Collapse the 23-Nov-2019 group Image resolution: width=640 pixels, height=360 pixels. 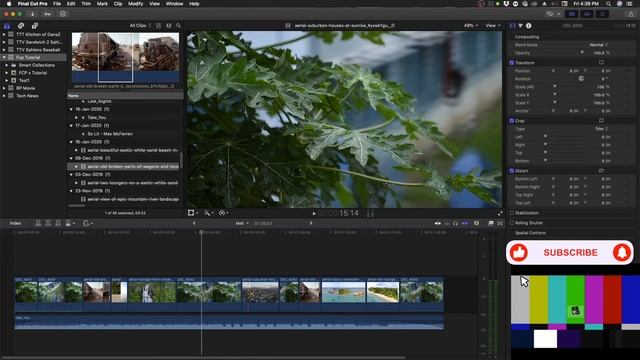pyautogui.click(x=71, y=191)
